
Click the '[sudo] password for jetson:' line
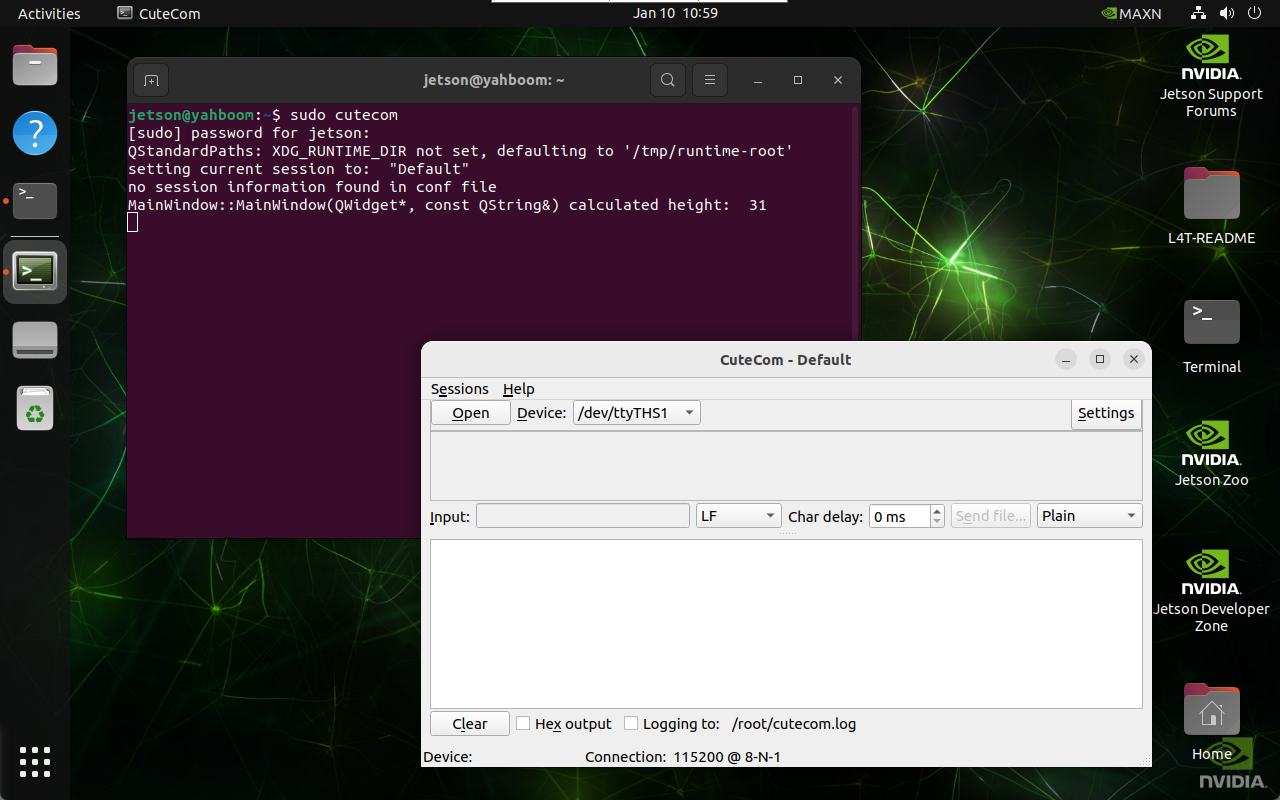coord(249,133)
